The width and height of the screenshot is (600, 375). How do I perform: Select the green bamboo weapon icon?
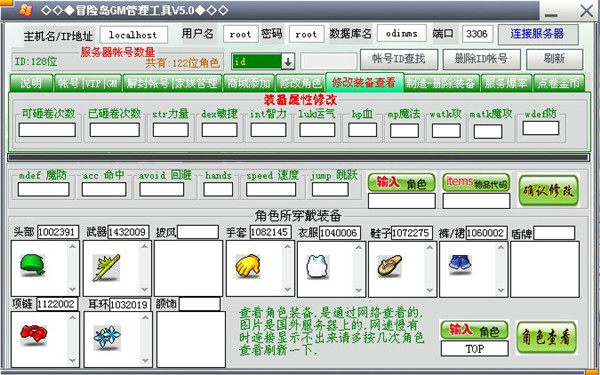pos(106,268)
